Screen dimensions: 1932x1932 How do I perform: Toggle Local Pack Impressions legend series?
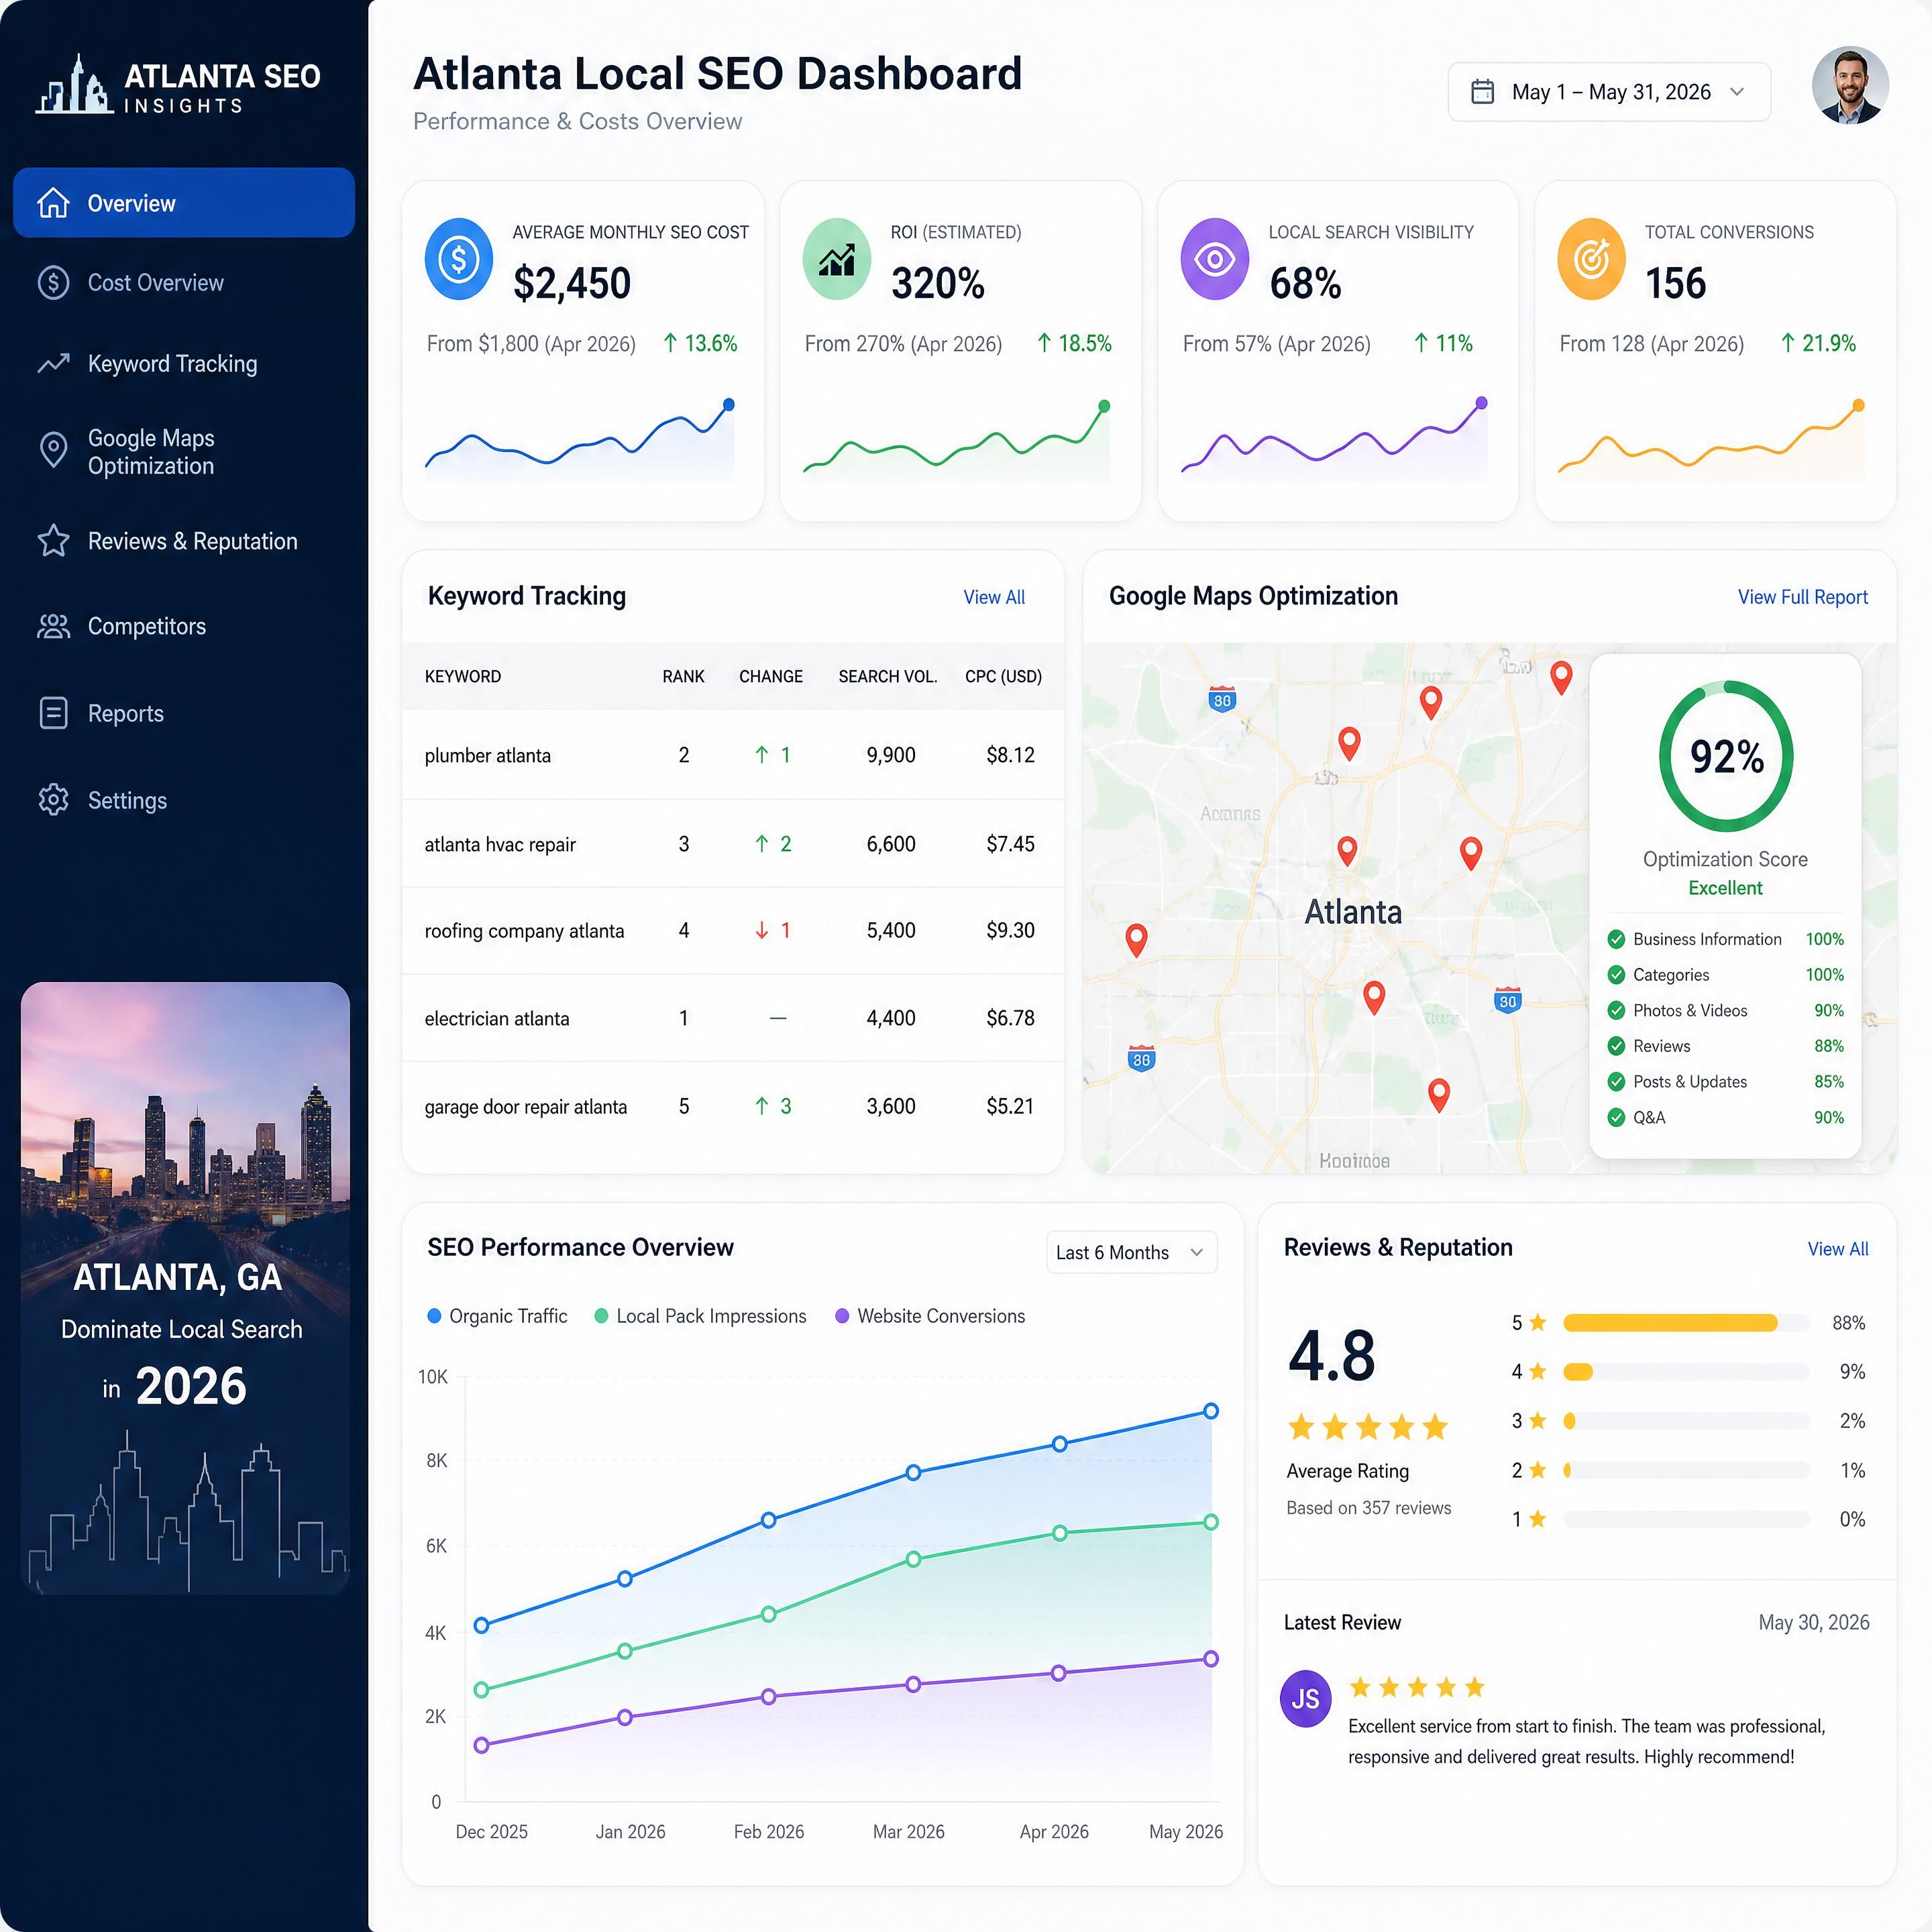[700, 1316]
